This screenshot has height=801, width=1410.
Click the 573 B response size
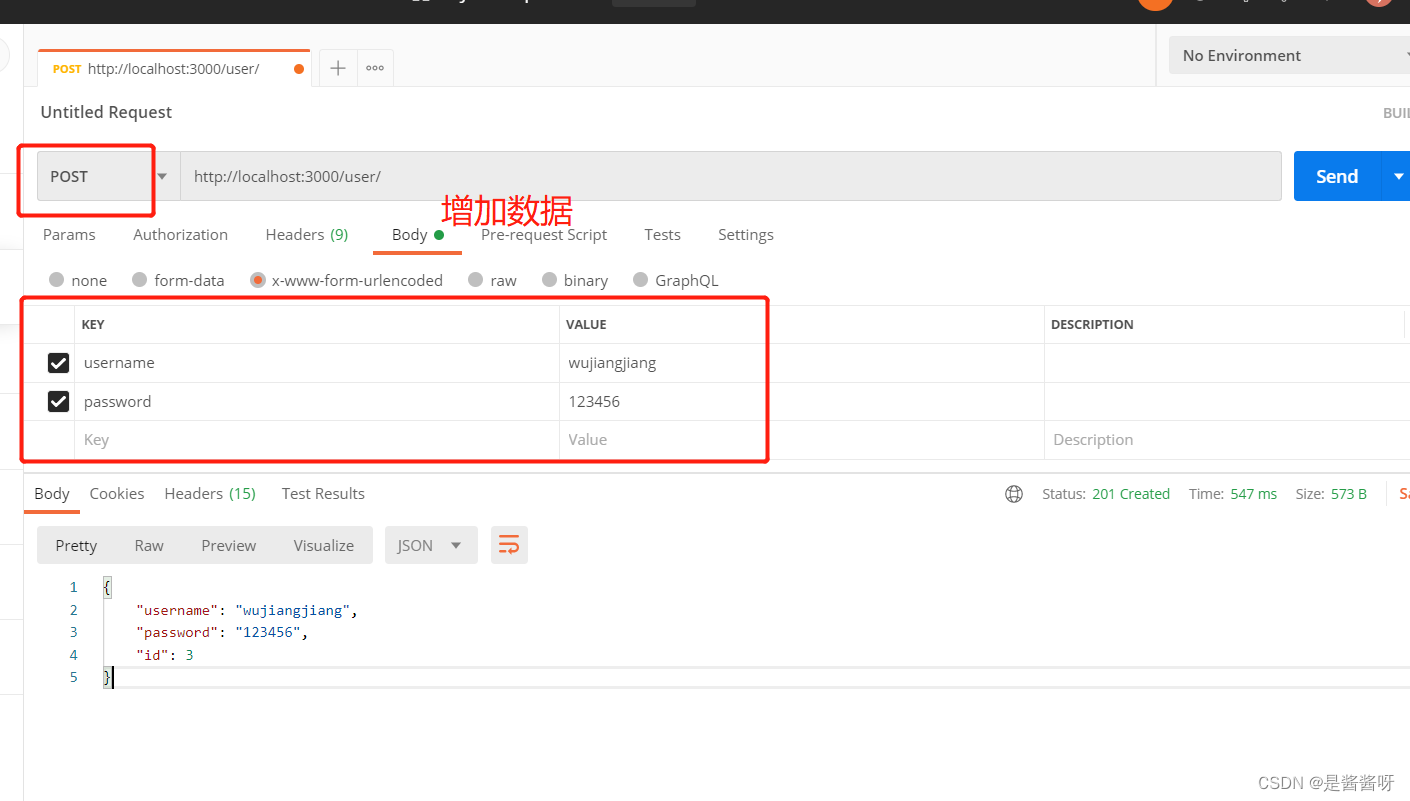(x=1349, y=494)
